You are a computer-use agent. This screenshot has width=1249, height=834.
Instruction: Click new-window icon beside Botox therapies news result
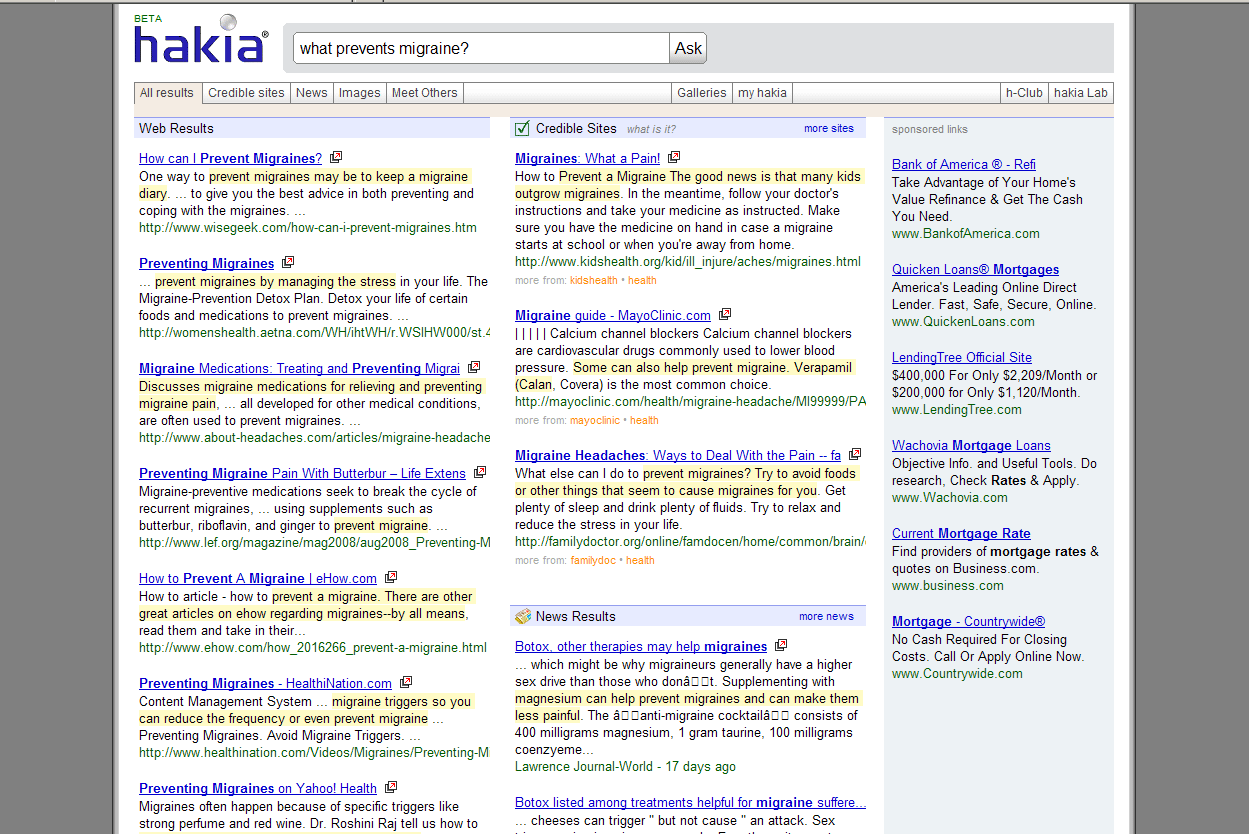(781, 645)
